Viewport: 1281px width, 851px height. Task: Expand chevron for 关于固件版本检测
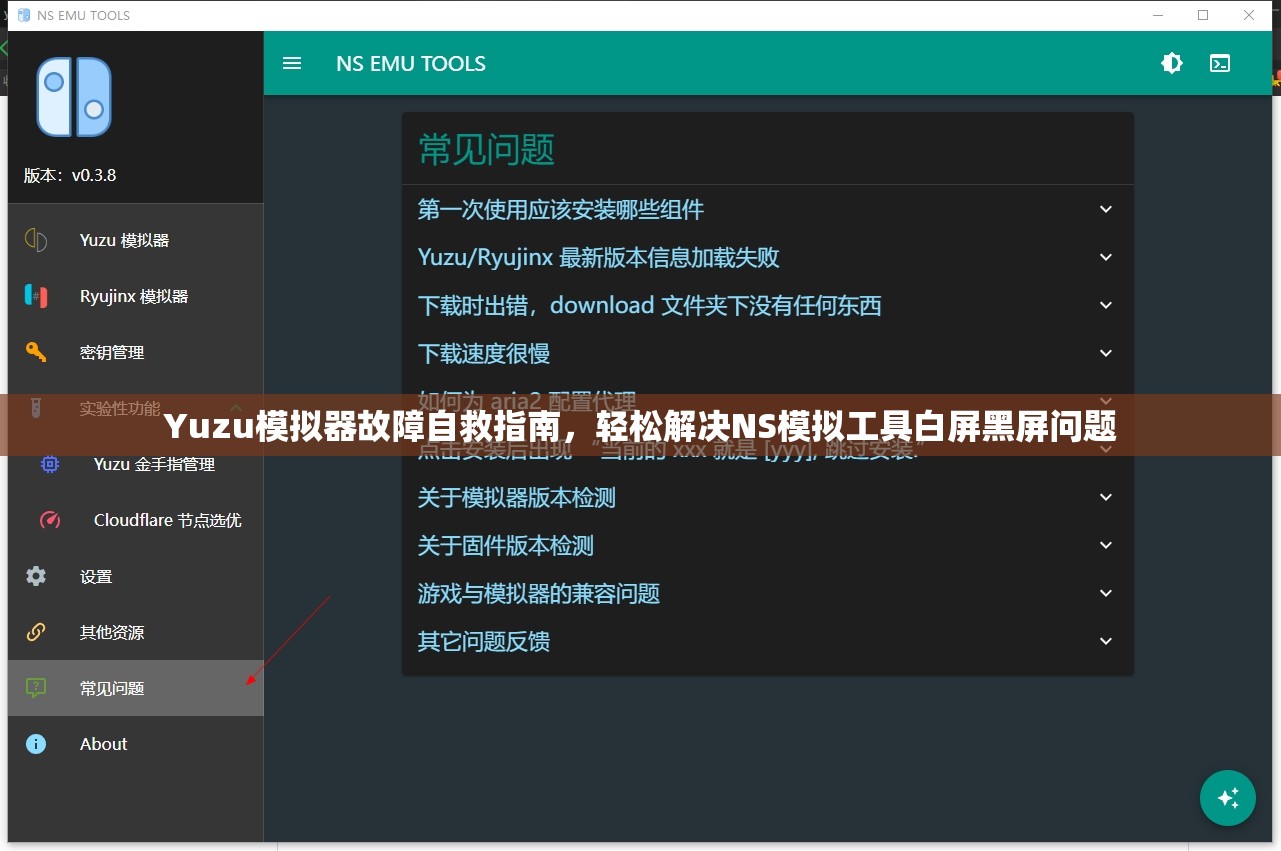click(x=1106, y=545)
